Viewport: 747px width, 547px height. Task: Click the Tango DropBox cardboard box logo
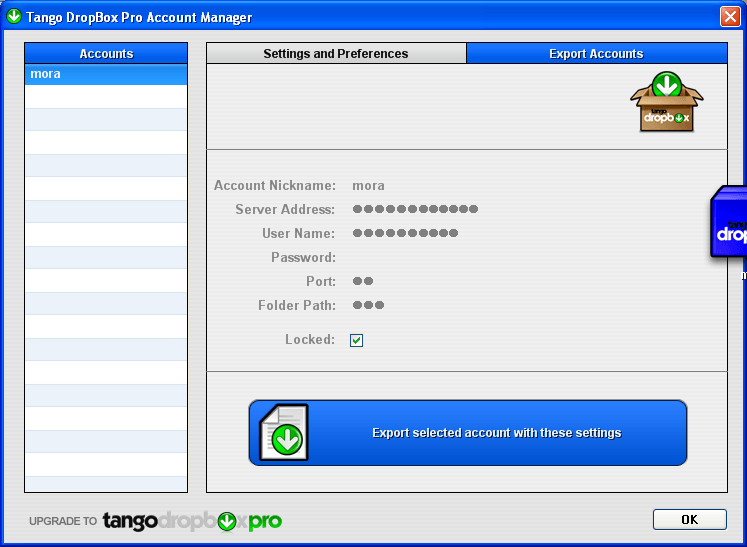pos(666,102)
